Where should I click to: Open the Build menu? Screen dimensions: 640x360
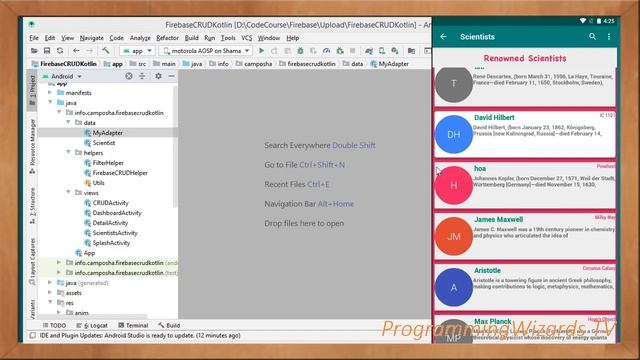tap(191, 38)
